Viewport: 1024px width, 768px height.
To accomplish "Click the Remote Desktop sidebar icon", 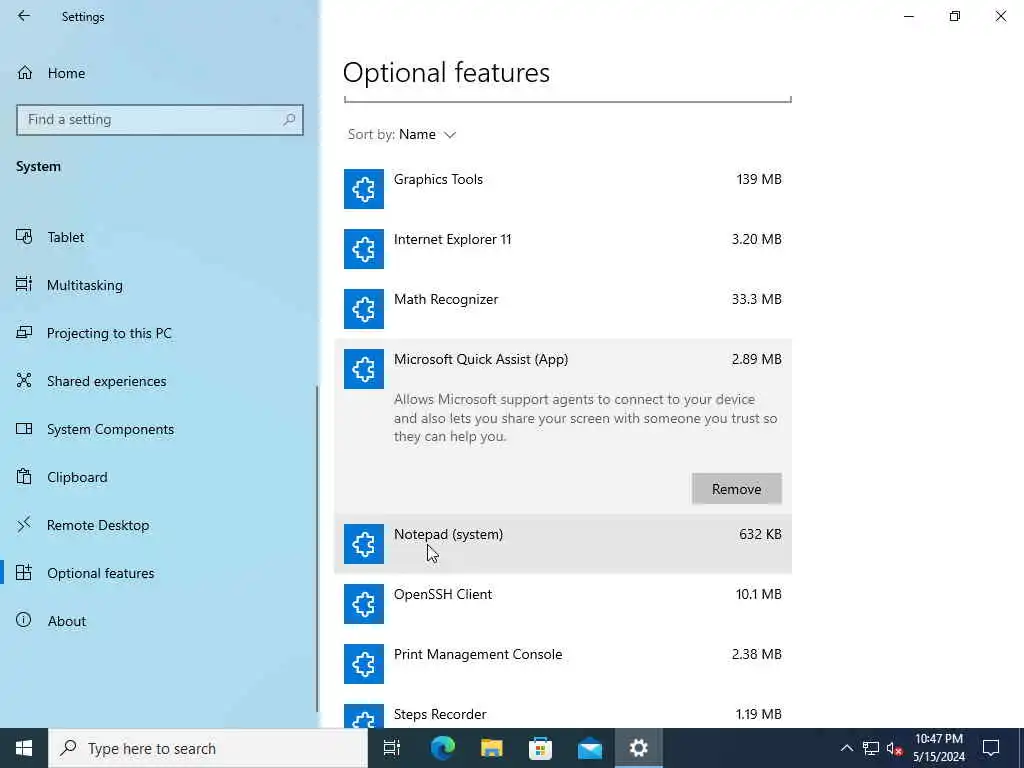I will click(24, 525).
